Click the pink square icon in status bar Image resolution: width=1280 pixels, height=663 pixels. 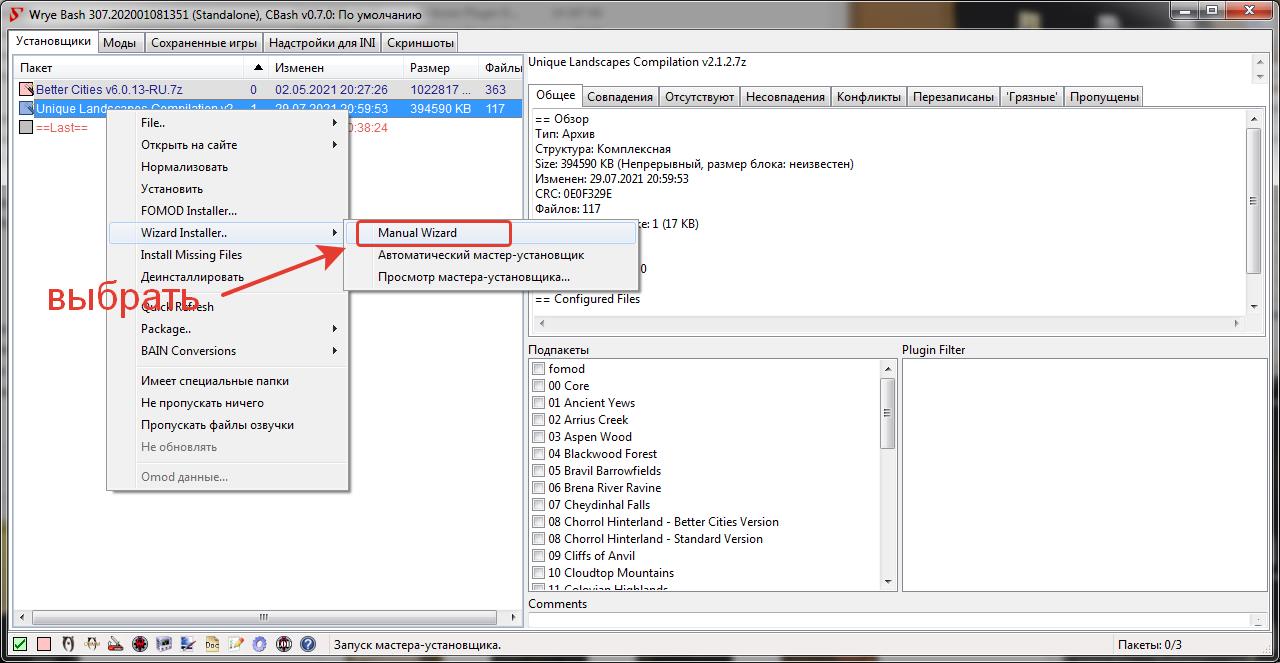pyautogui.click(x=44, y=644)
